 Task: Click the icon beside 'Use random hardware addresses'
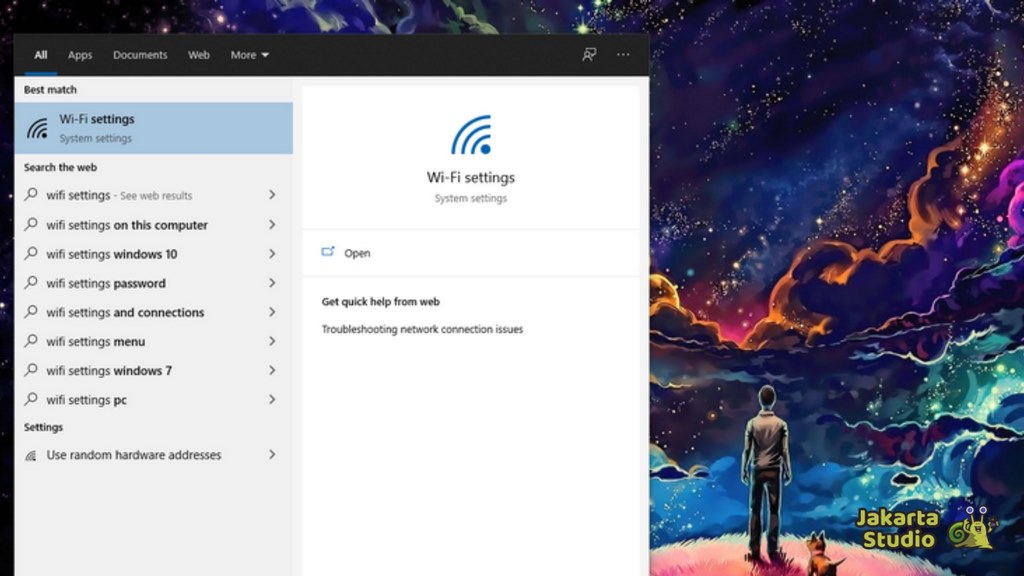32,455
